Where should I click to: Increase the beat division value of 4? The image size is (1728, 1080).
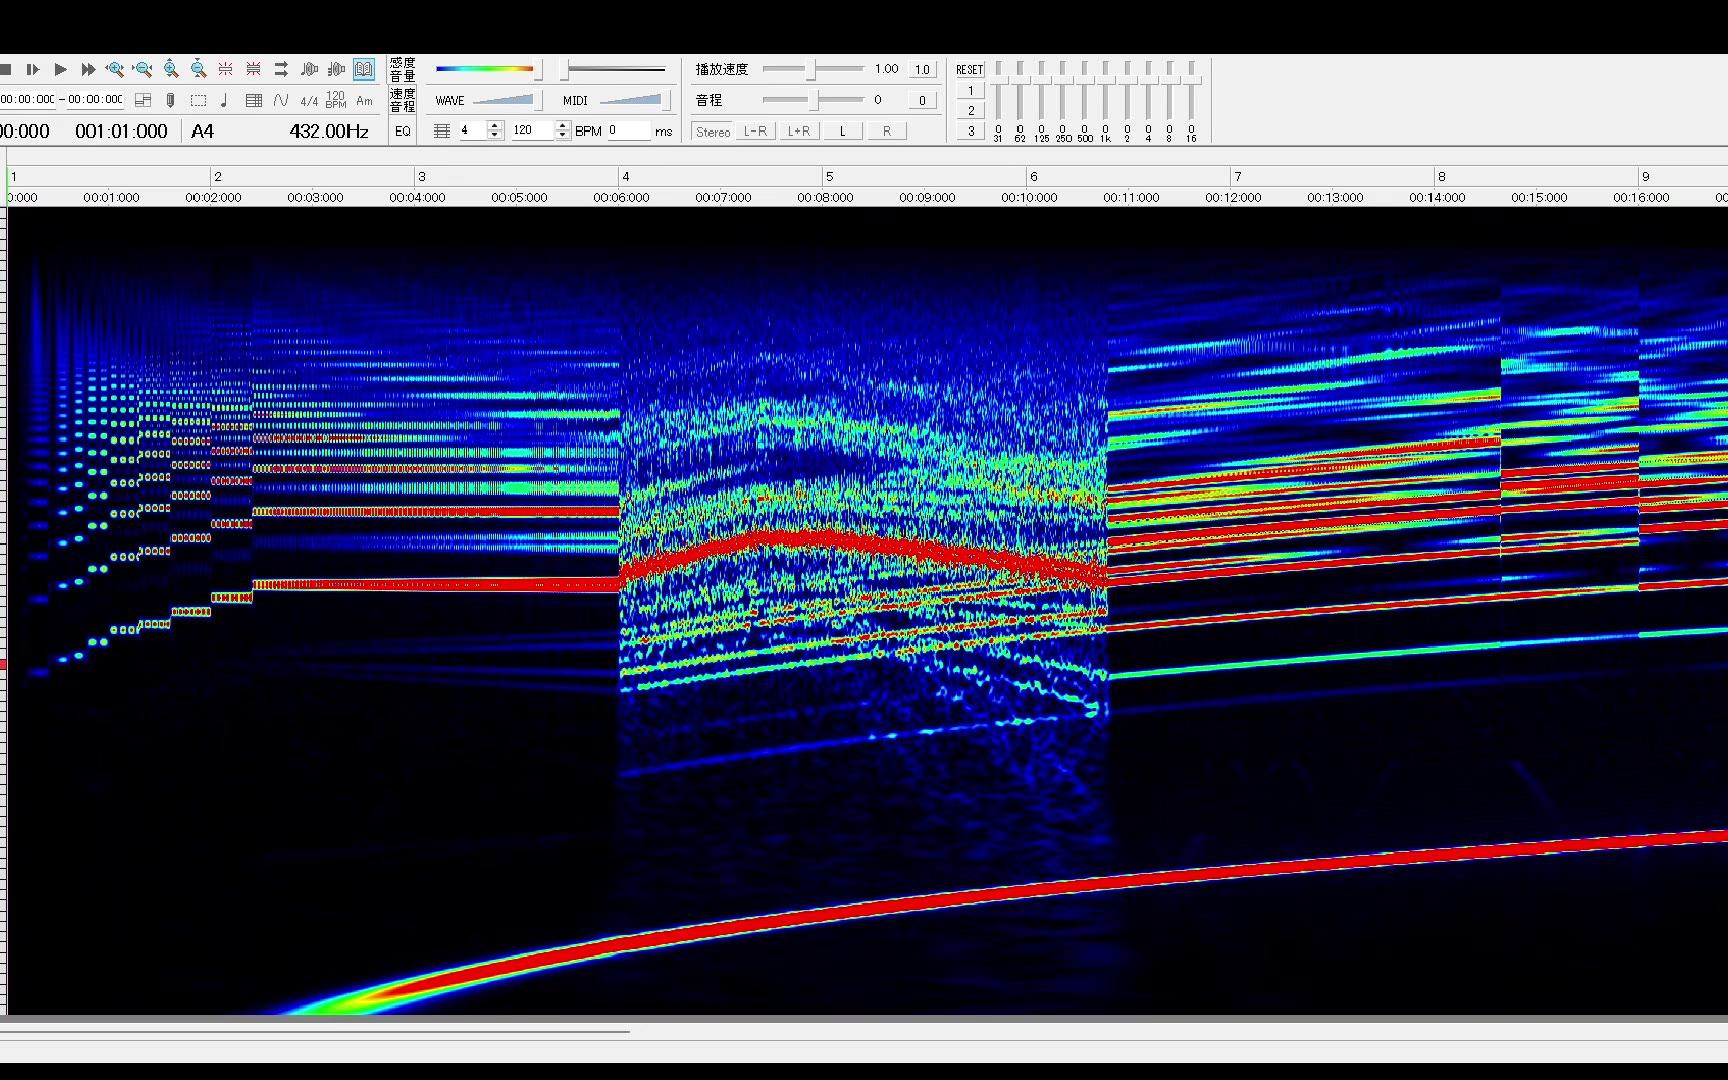point(495,125)
